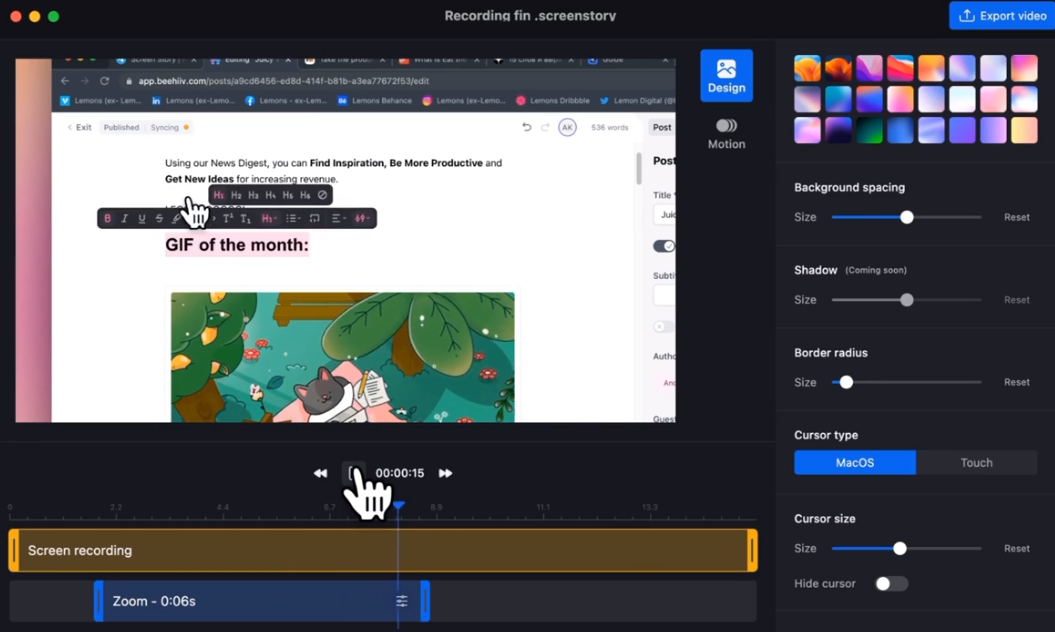Open the Motion settings panel
The width and height of the screenshot is (1055, 632).
pyautogui.click(x=726, y=133)
